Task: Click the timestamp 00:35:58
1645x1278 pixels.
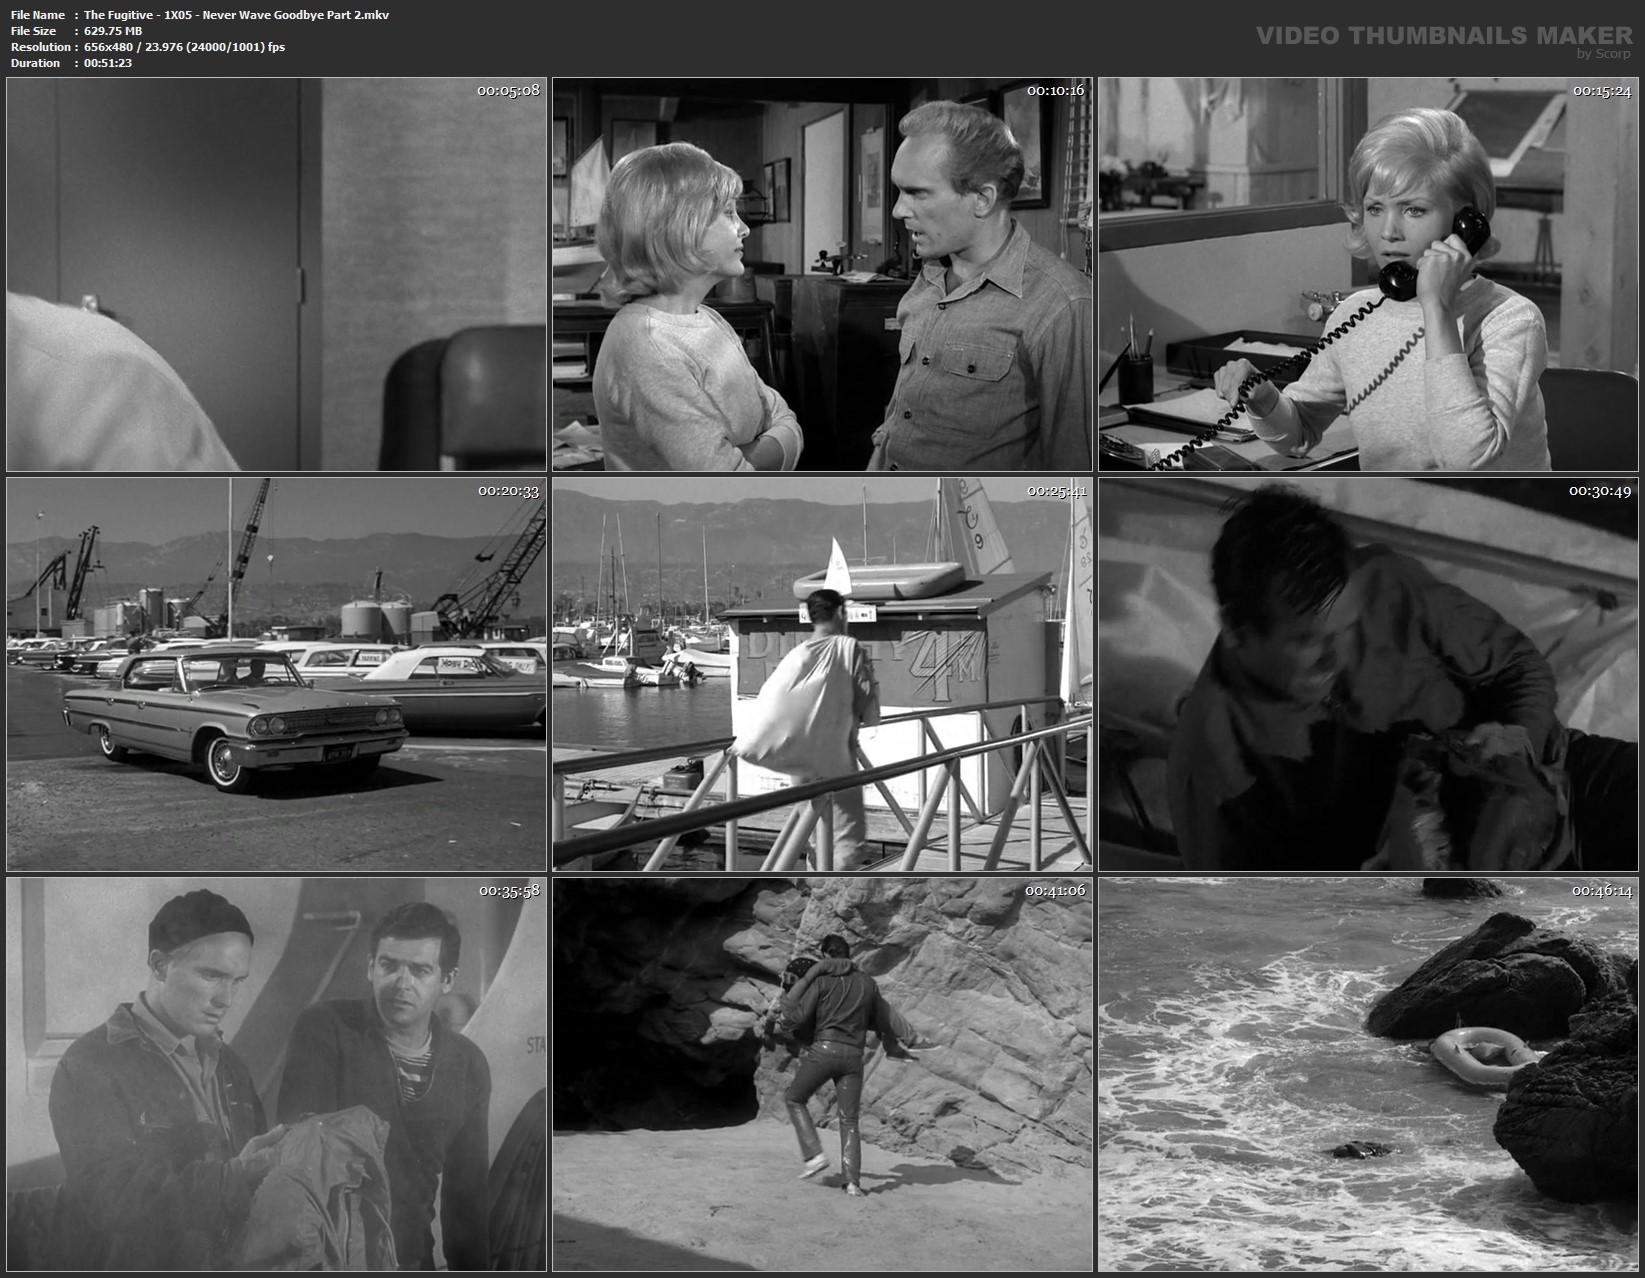Action: (x=509, y=890)
